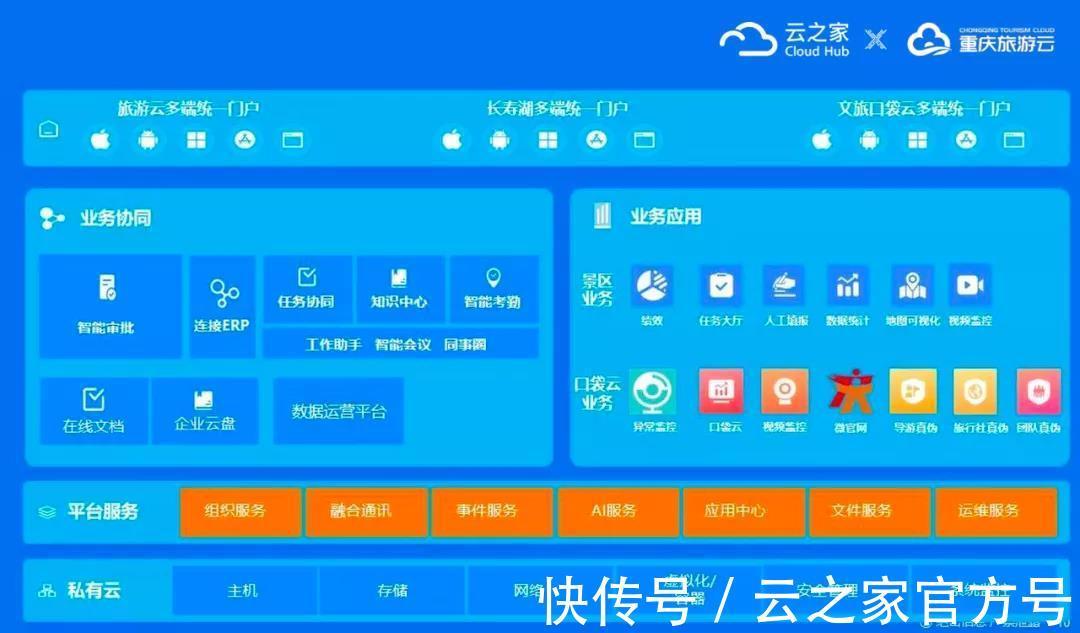This screenshot has height=633, width=1080.
Task: Click the 同事圈 label
Action: (x=465, y=344)
